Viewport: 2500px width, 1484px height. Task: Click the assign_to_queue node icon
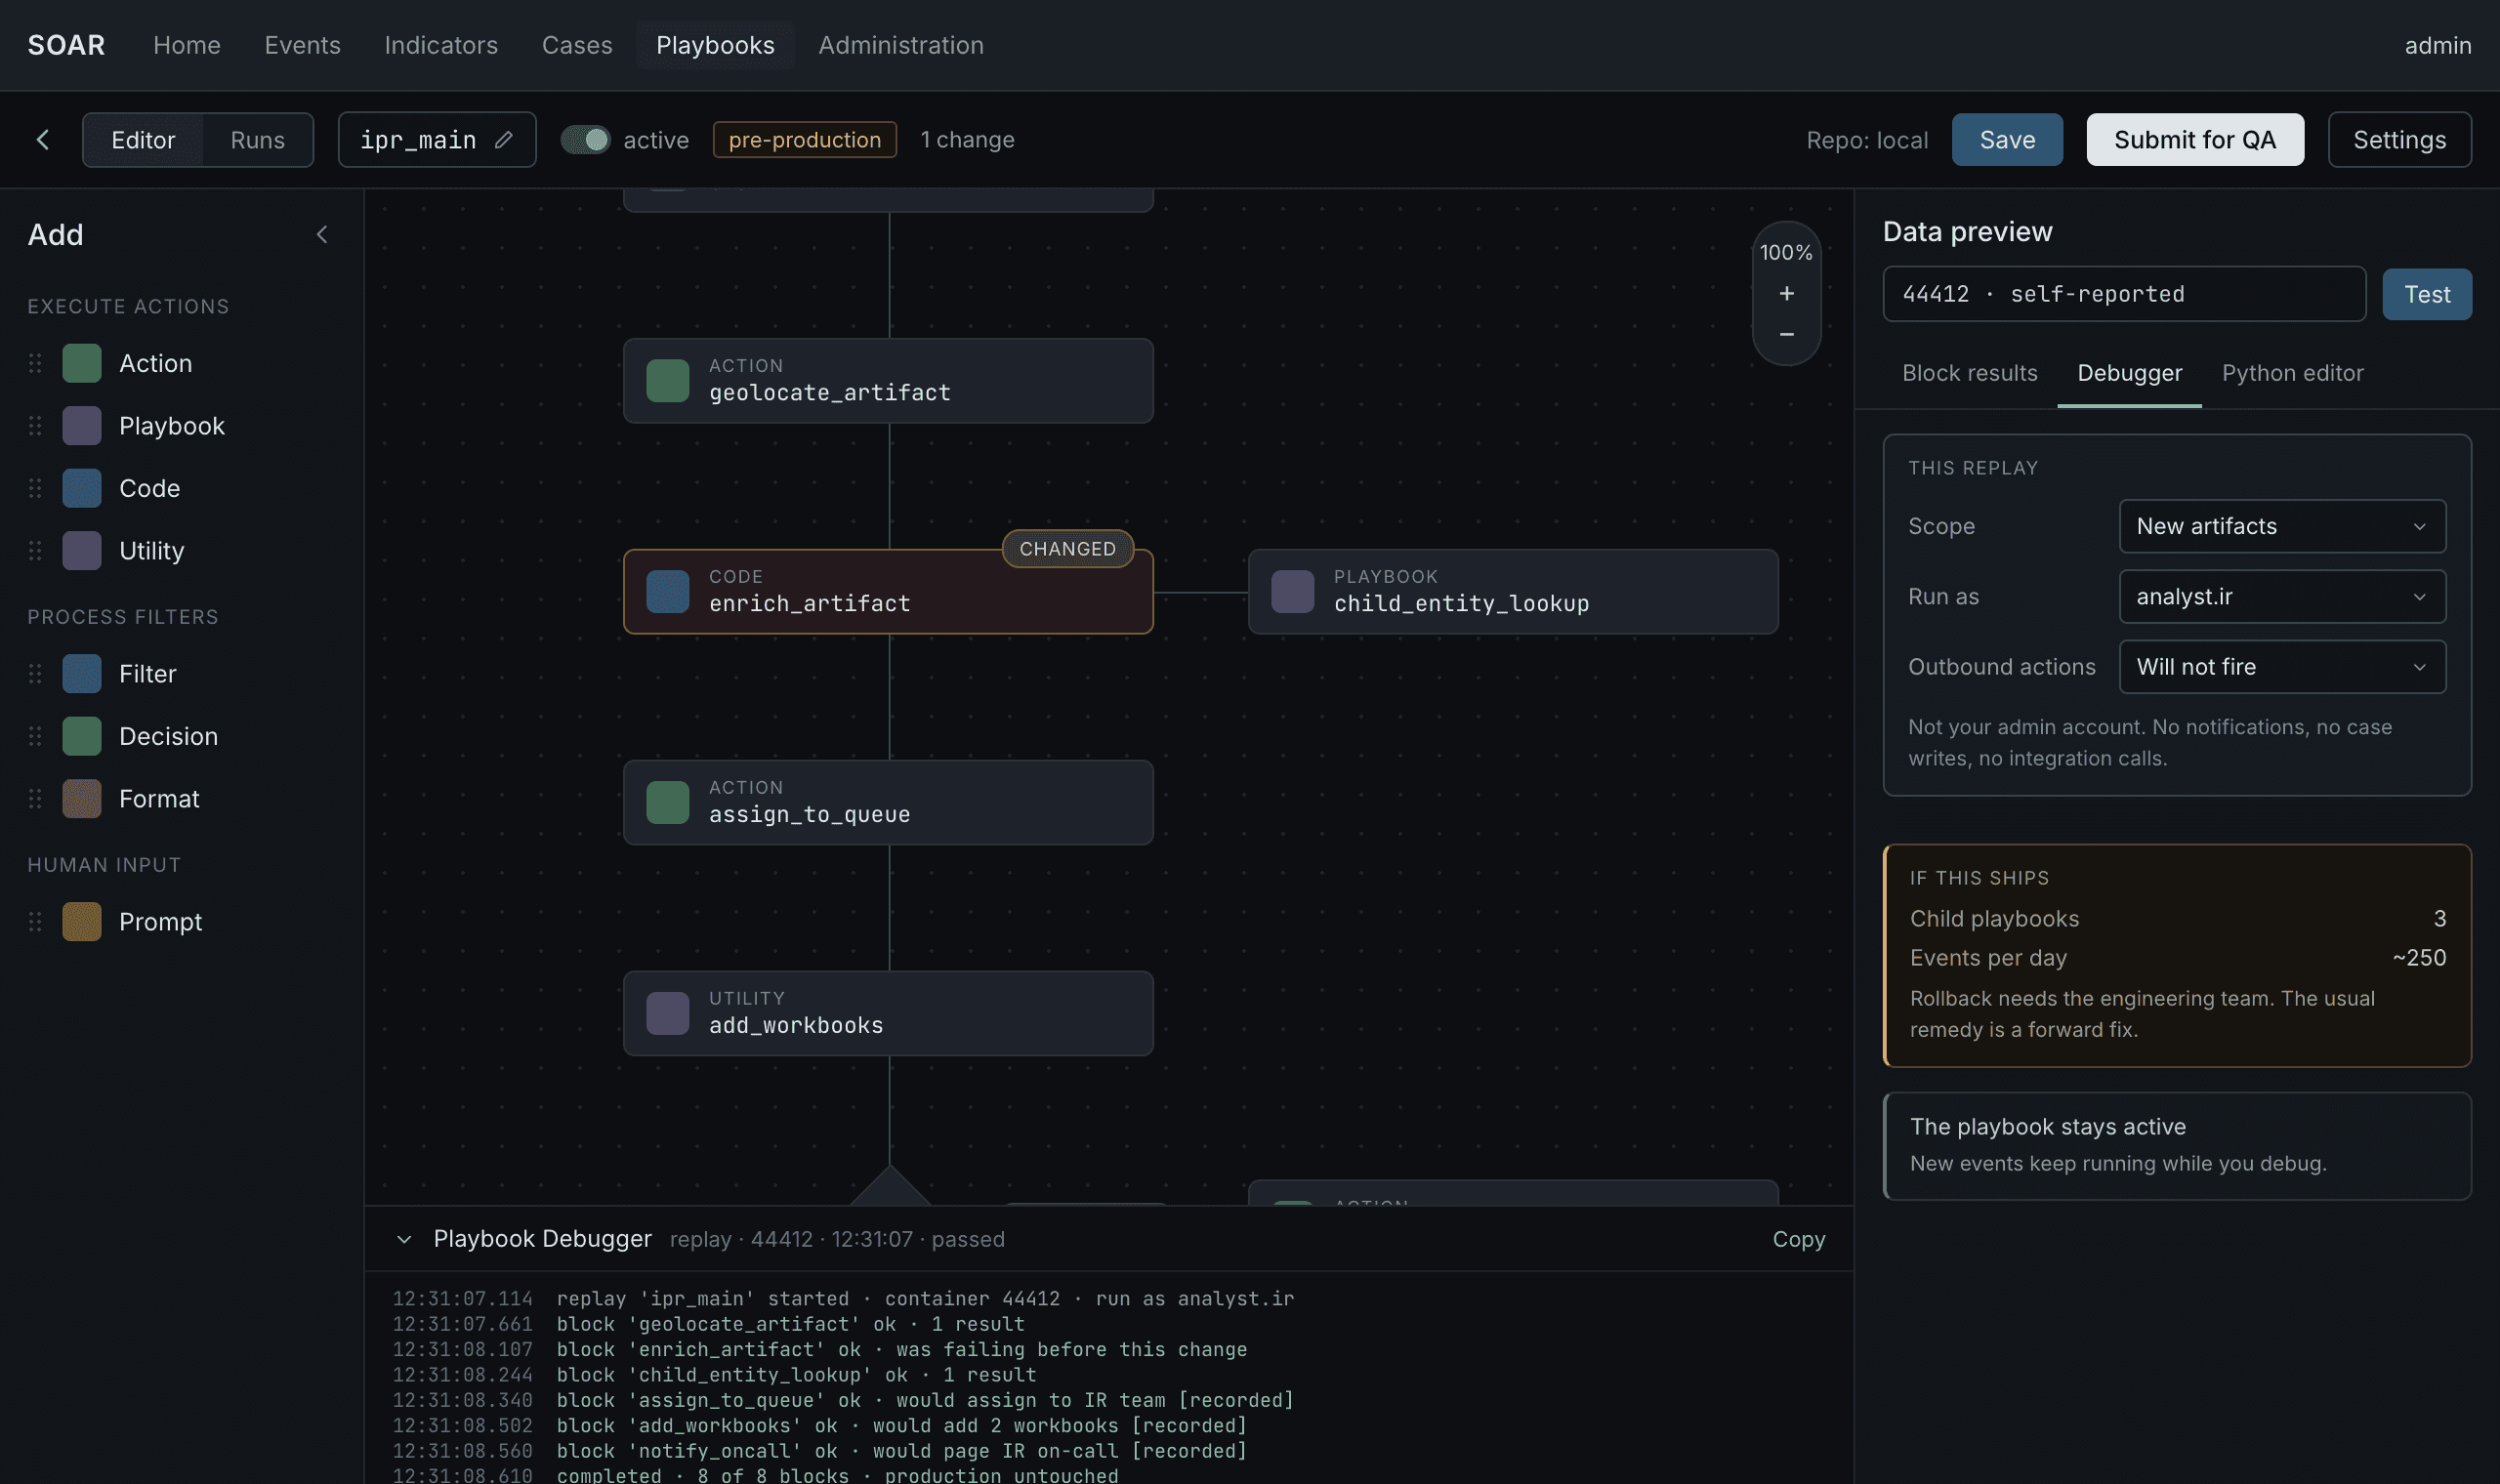668,803
